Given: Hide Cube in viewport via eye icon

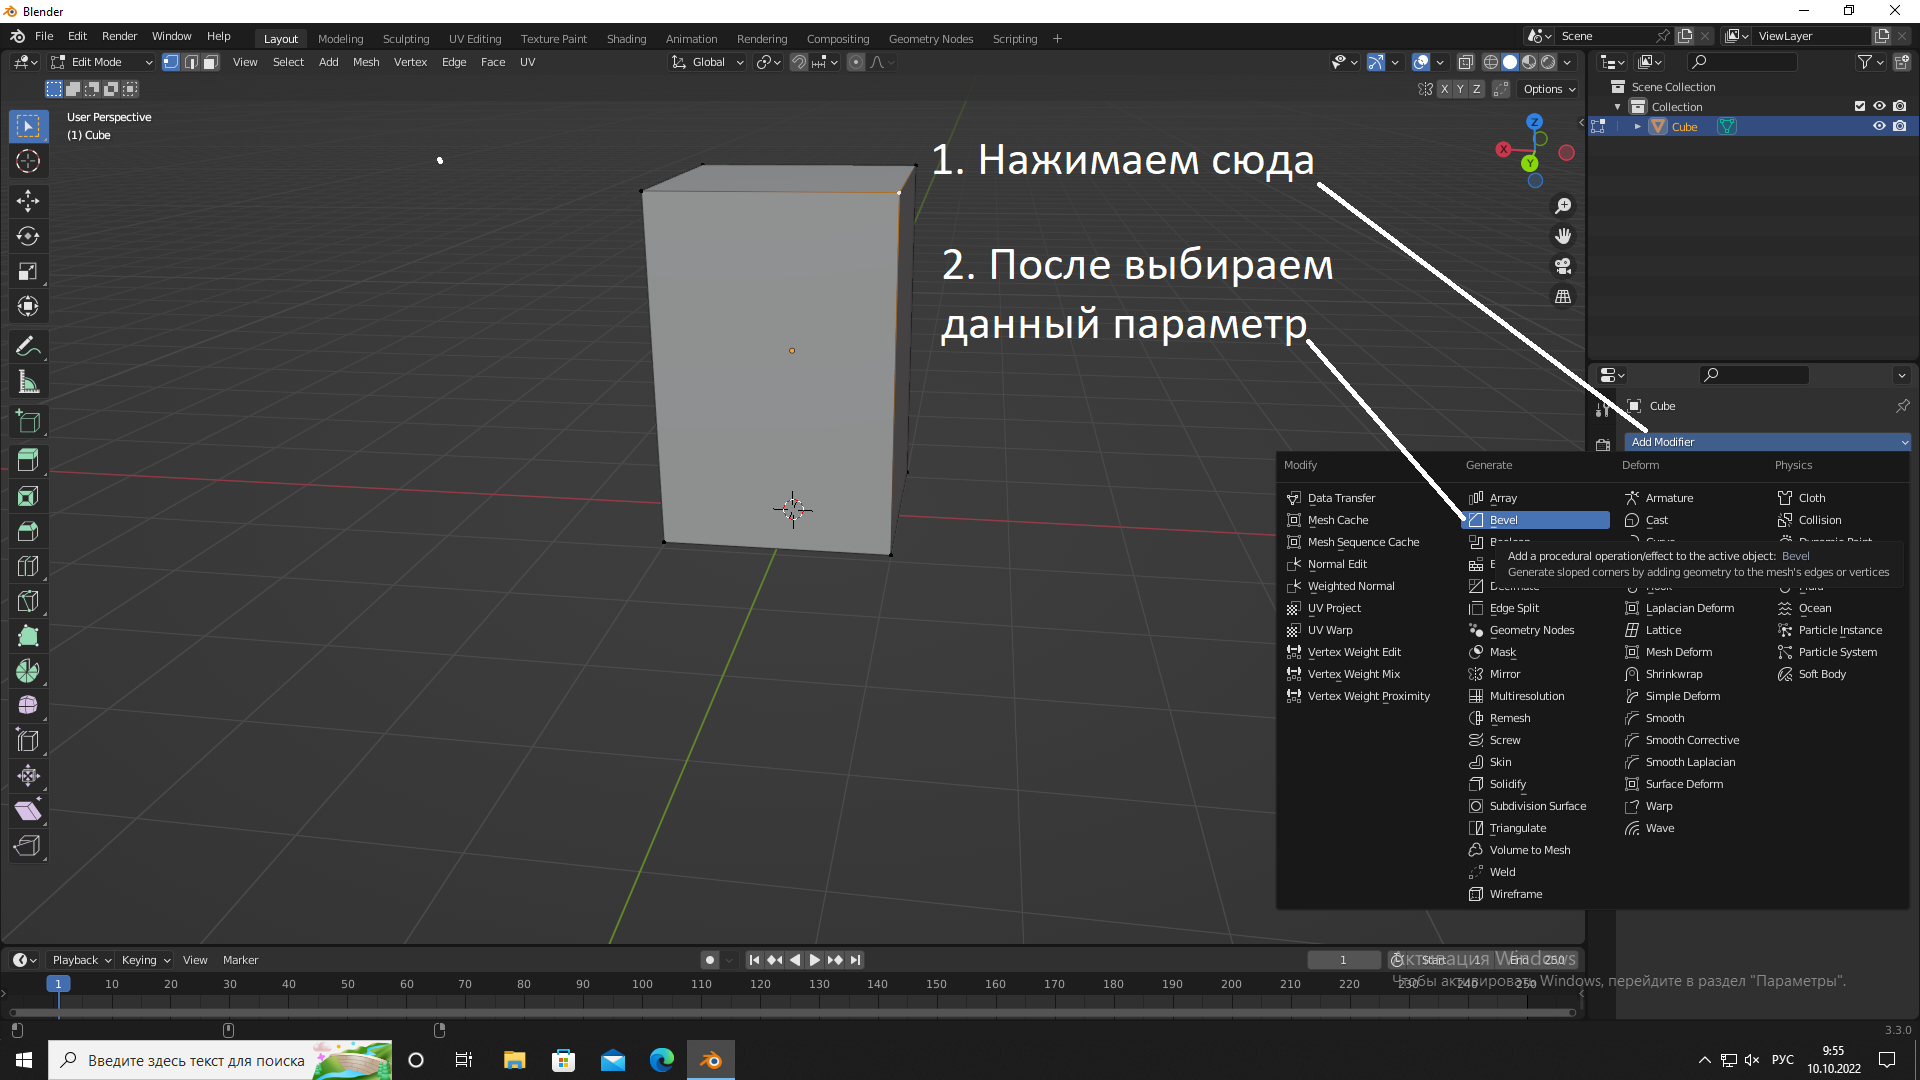Looking at the screenshot, I should click(x=1879, y=126).
